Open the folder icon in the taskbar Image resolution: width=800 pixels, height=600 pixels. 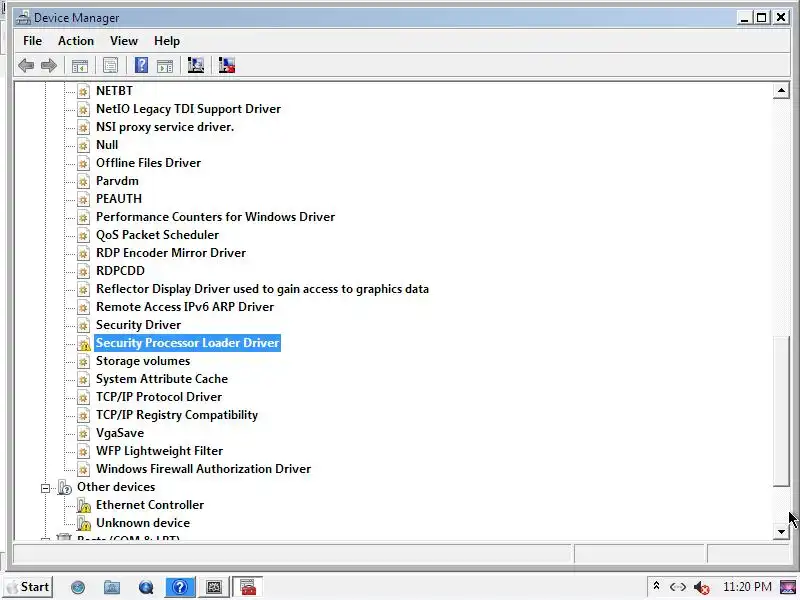point(112,587)
